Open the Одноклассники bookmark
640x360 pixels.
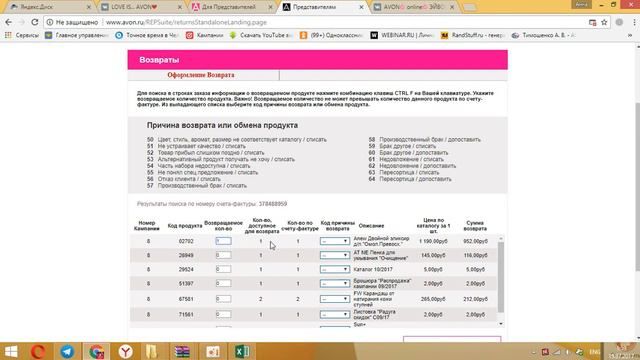[x=331, y=36]
